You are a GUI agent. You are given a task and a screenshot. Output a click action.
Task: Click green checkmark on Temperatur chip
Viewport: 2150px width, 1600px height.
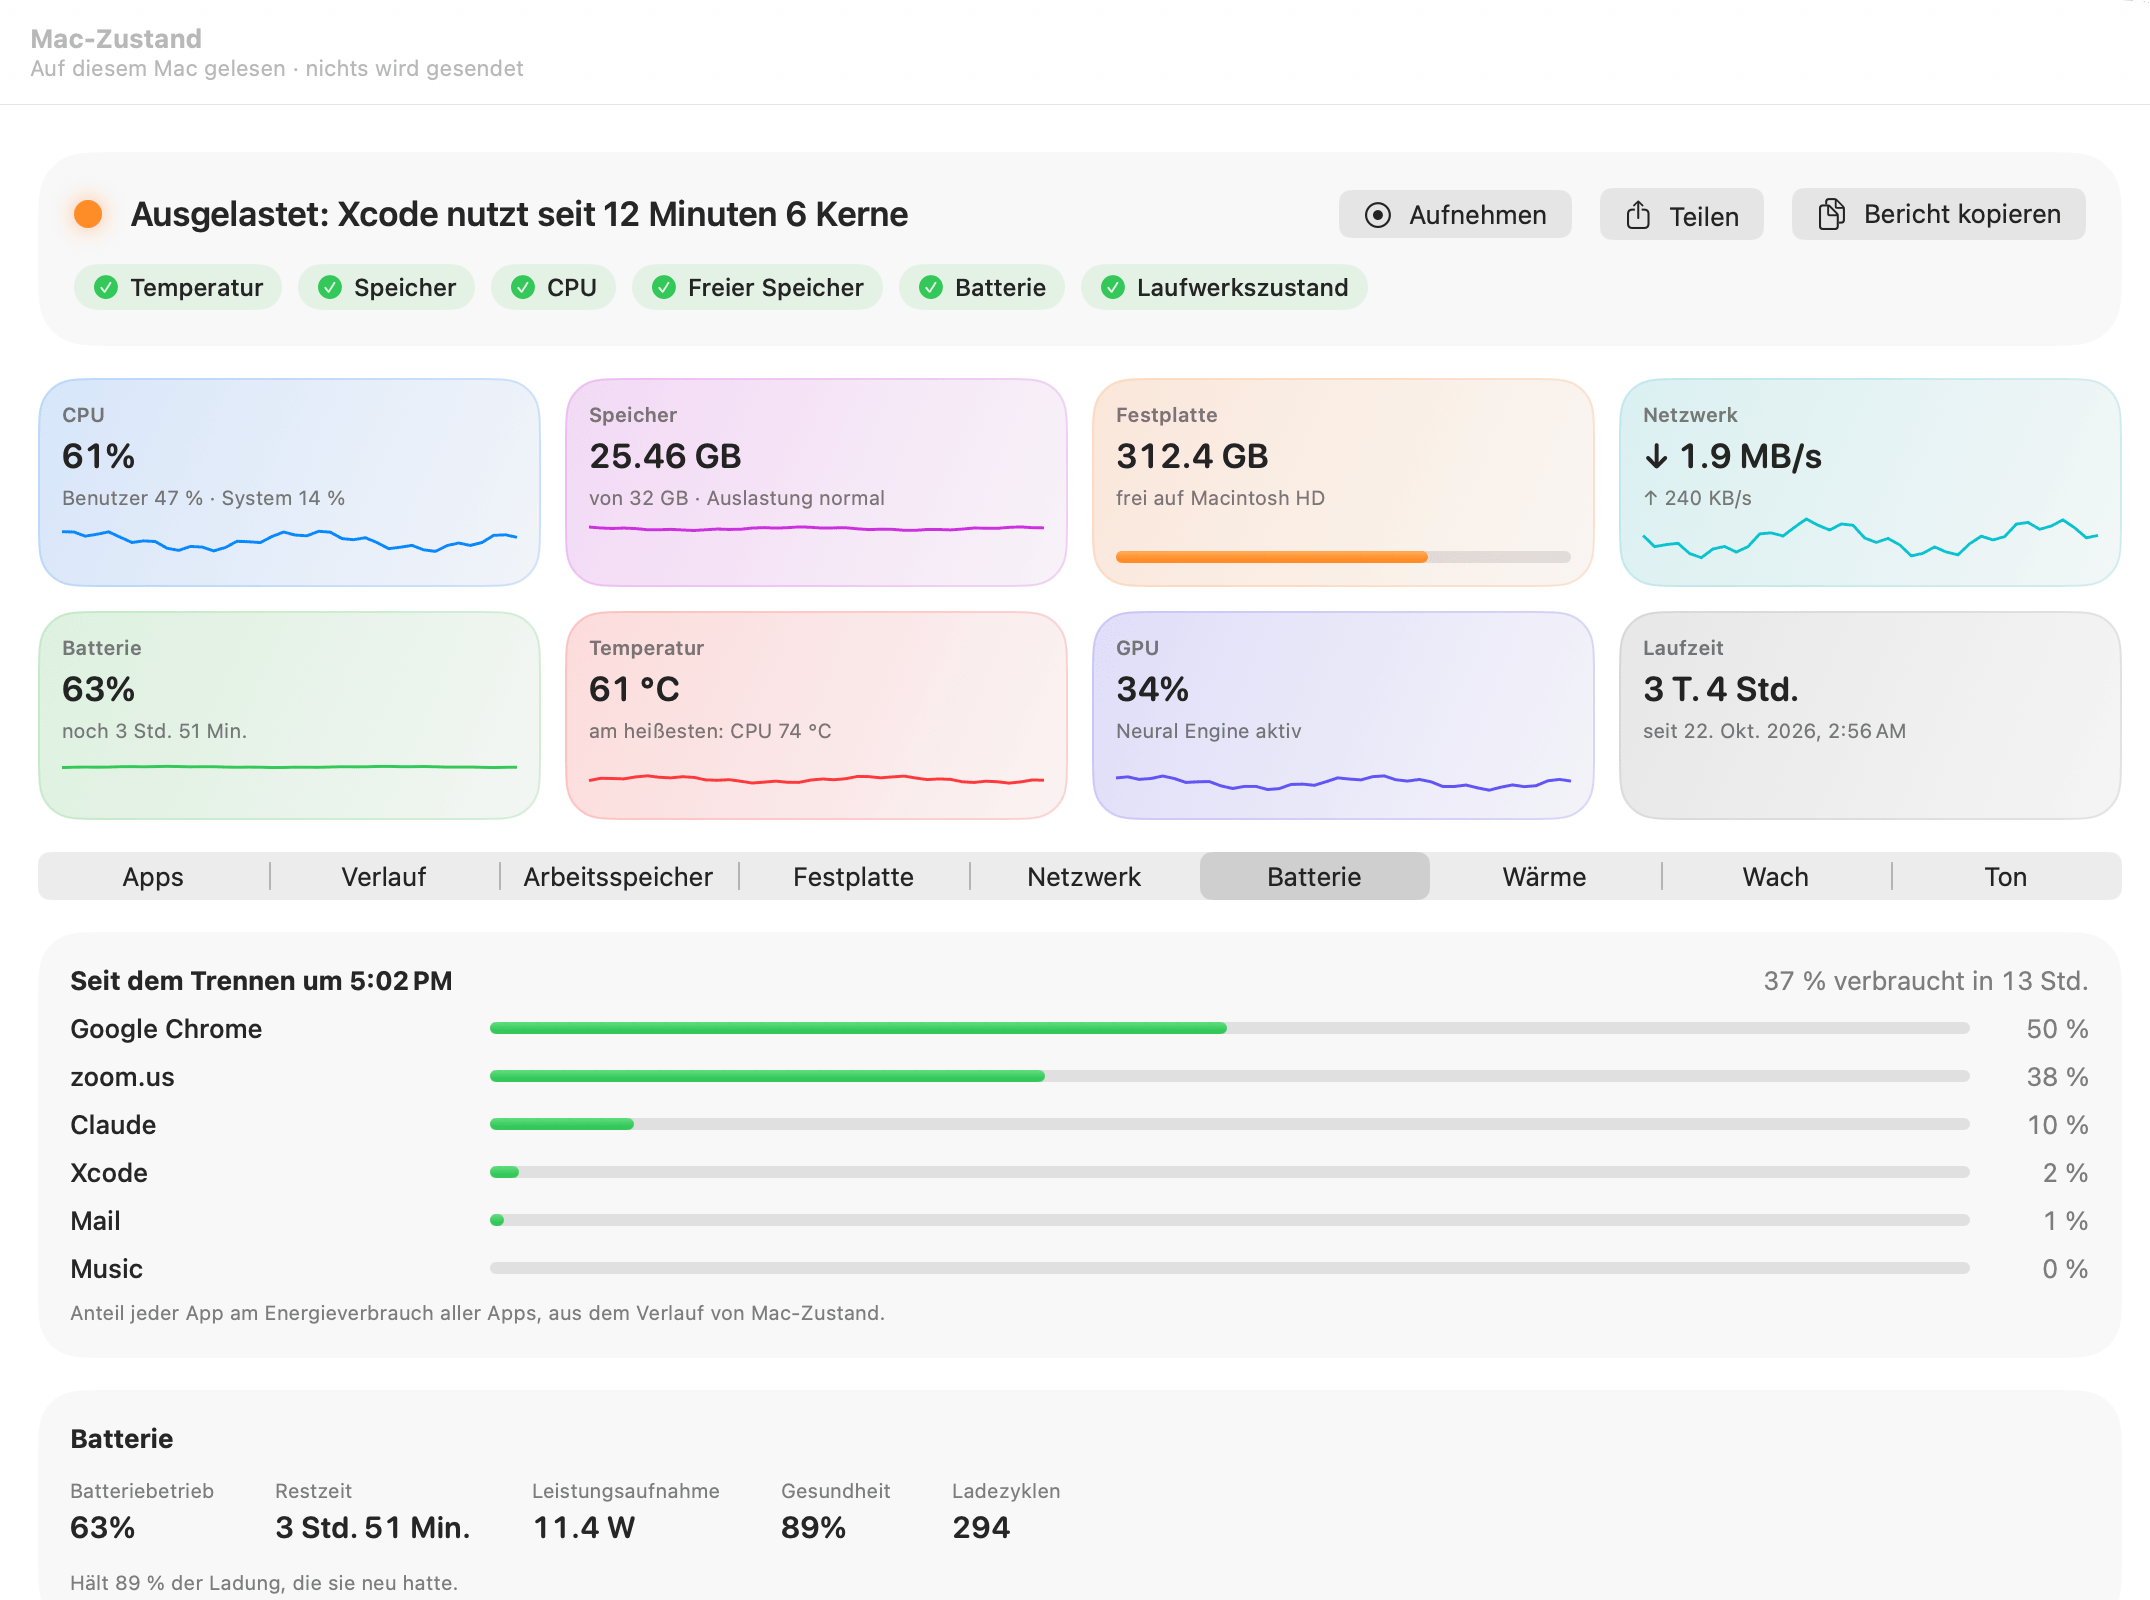105,288
